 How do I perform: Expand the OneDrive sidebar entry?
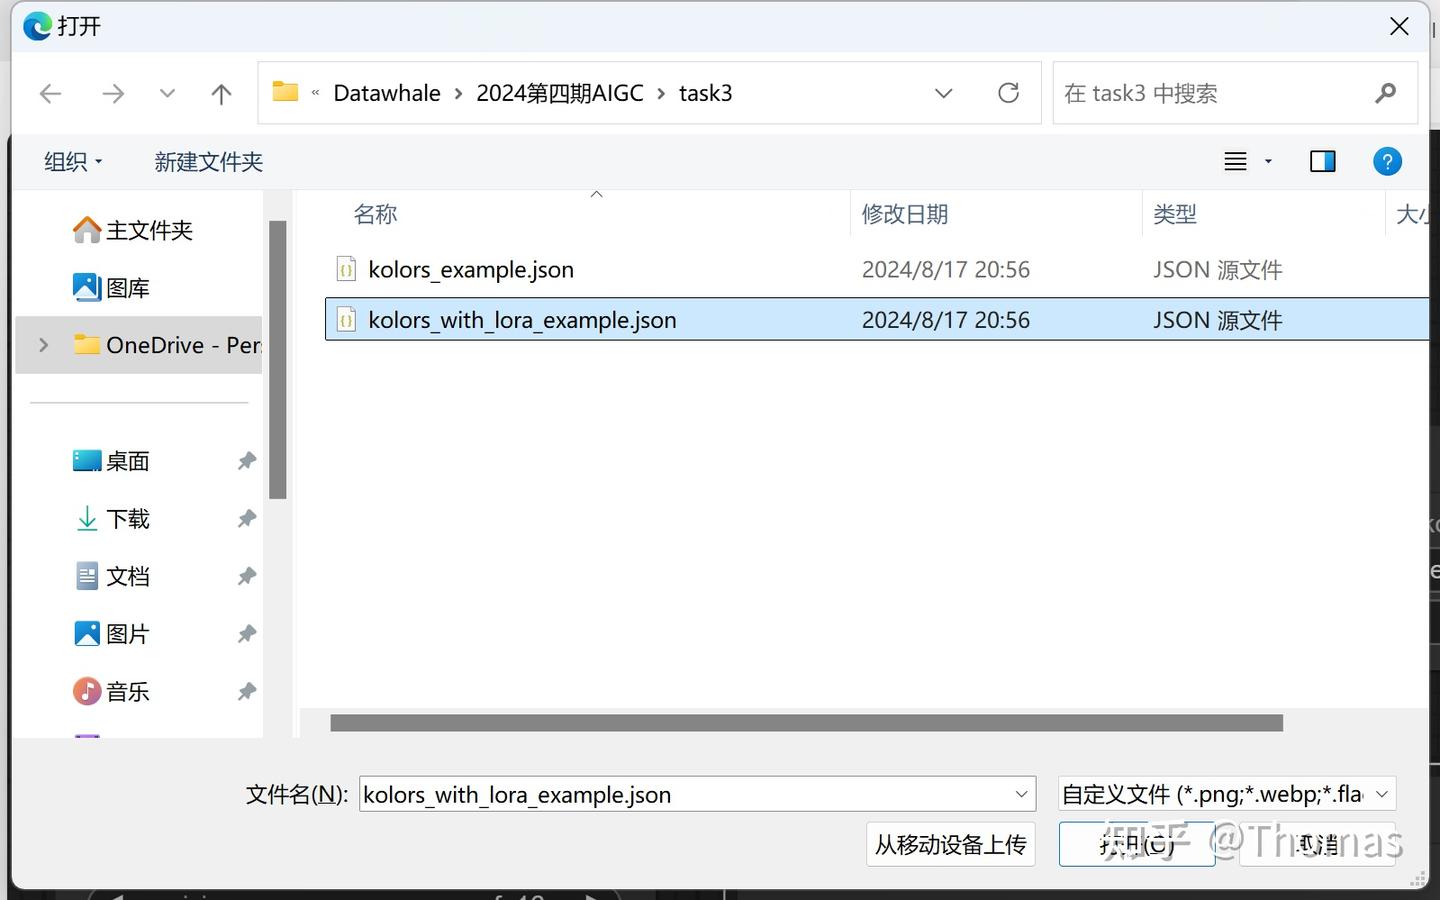pyautogui.click(x=42, y=345)
